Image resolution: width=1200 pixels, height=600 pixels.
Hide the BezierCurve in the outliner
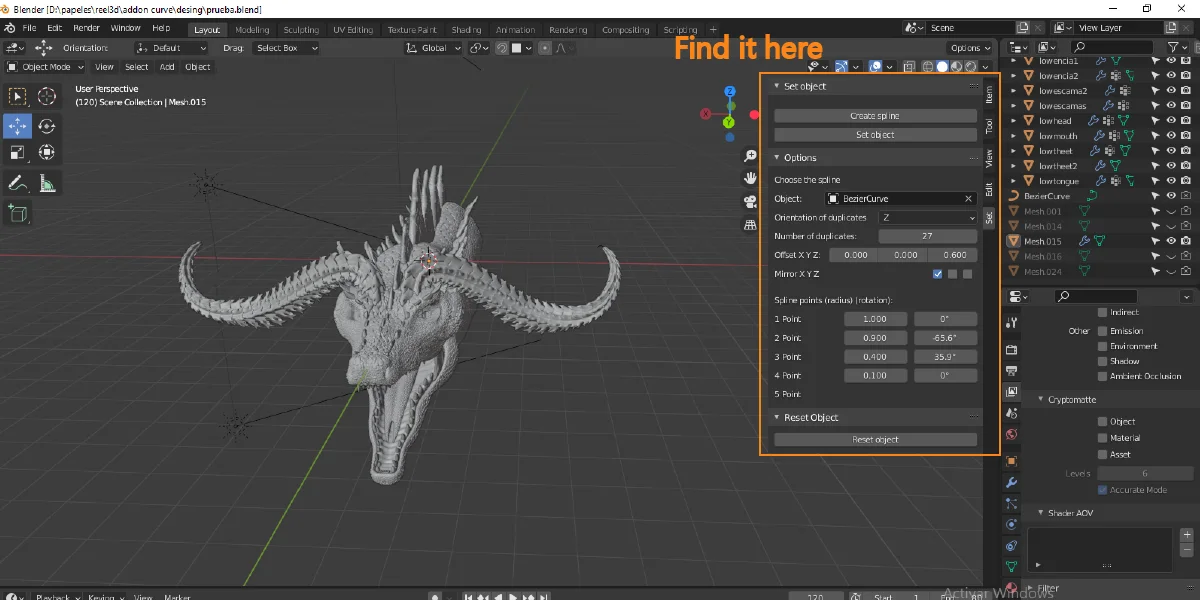(1170, 196)
